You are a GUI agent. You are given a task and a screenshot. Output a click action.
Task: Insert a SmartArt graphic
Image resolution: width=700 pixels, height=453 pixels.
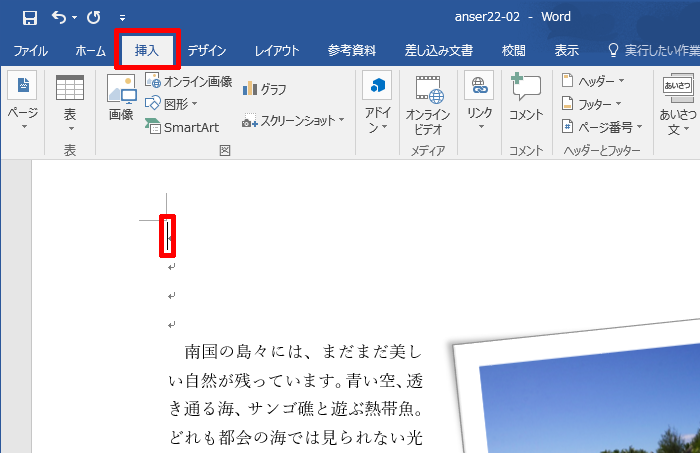[182, 127]
